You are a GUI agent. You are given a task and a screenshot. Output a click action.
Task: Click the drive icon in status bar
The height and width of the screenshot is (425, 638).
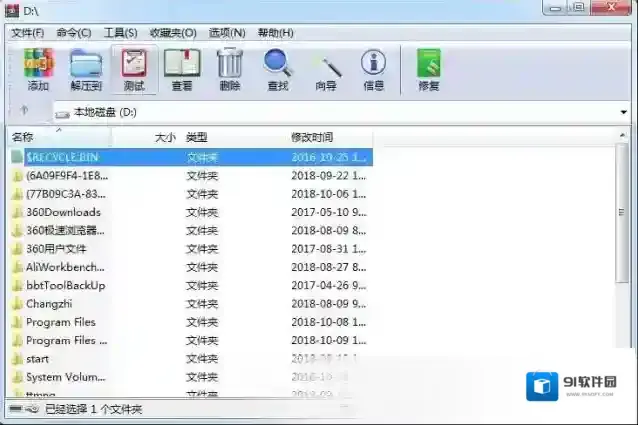coord(17,410)
